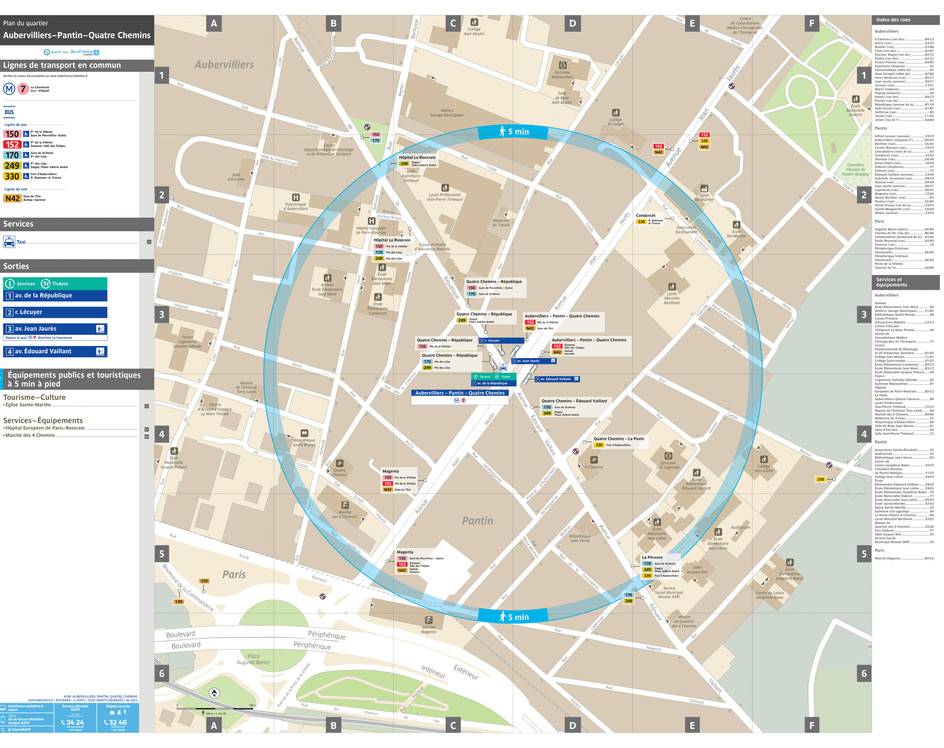Click the hospital H icon near Hôpital La Roseraie

click(372, 221)
